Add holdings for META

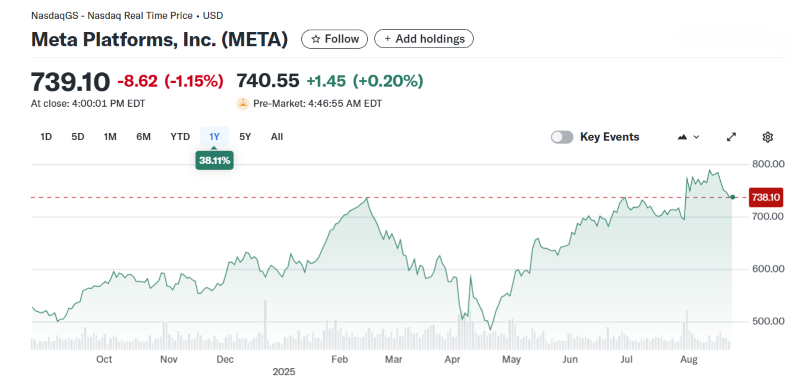coord(424,39)
